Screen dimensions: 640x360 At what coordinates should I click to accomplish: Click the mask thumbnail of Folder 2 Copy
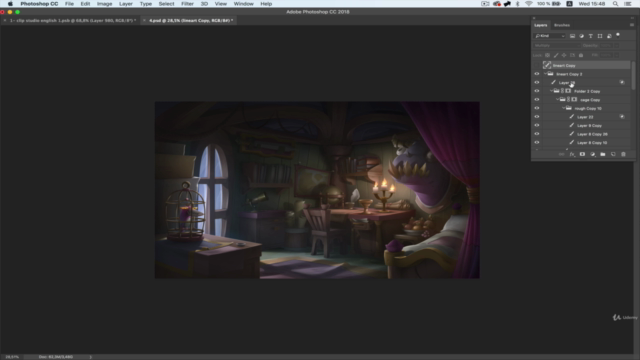click(568, 91)
